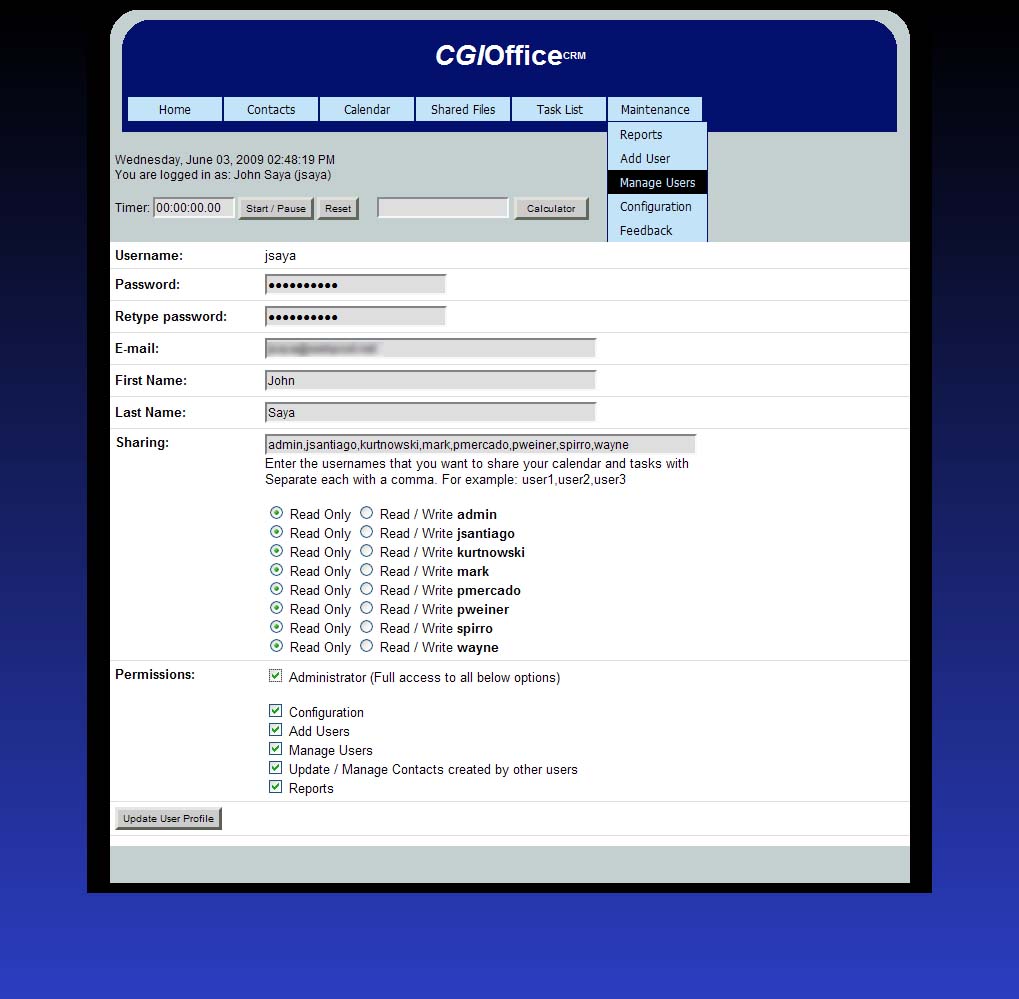Click the Calculator button
The height and width of the screenshot is (999, 1019).
coord(551,209)
